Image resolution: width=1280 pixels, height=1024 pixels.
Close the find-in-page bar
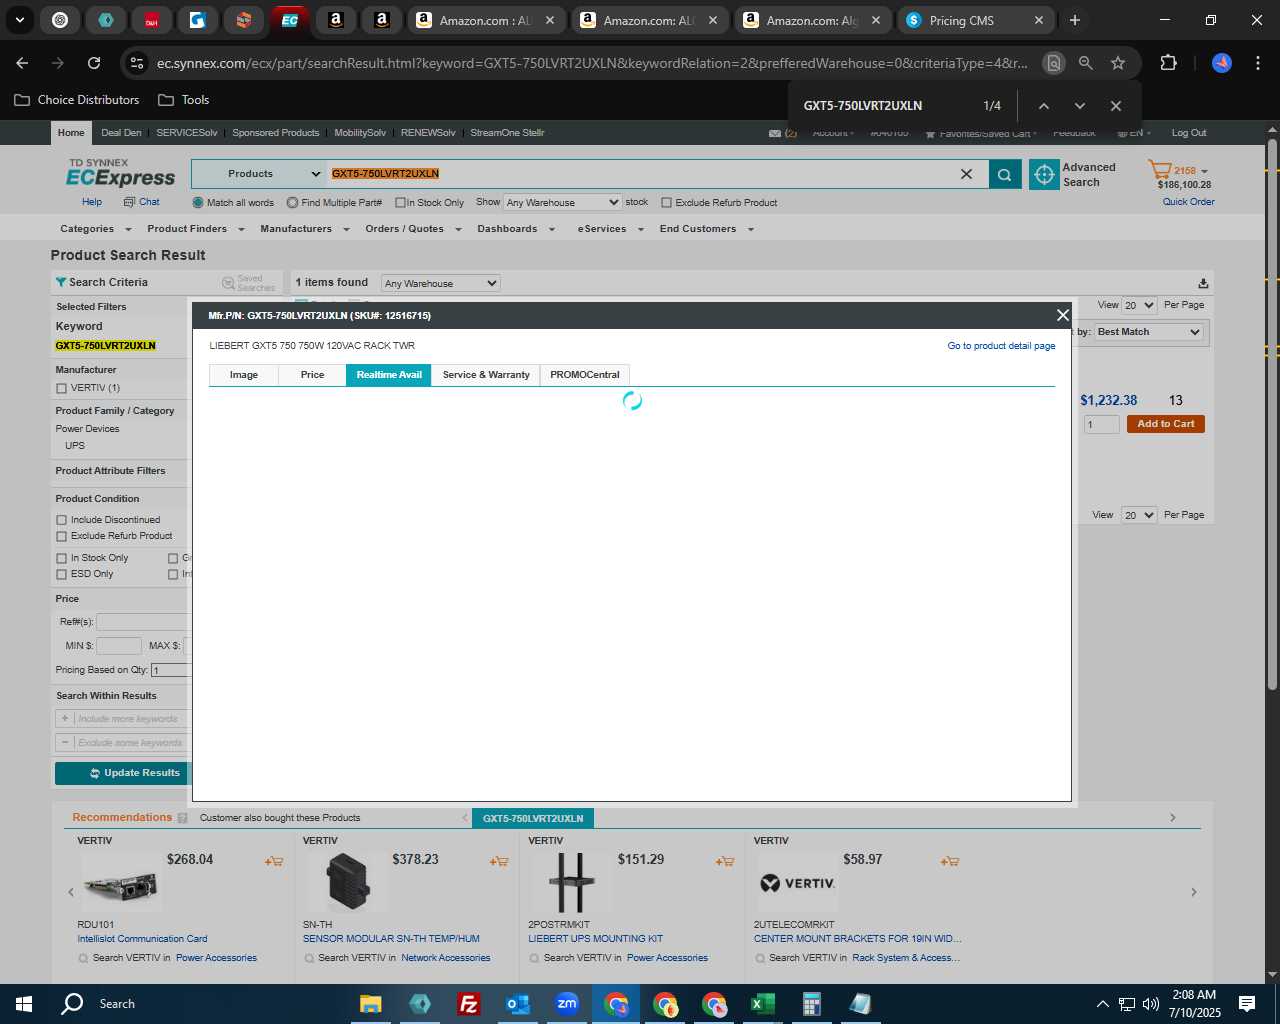(x=1115, y=106)
